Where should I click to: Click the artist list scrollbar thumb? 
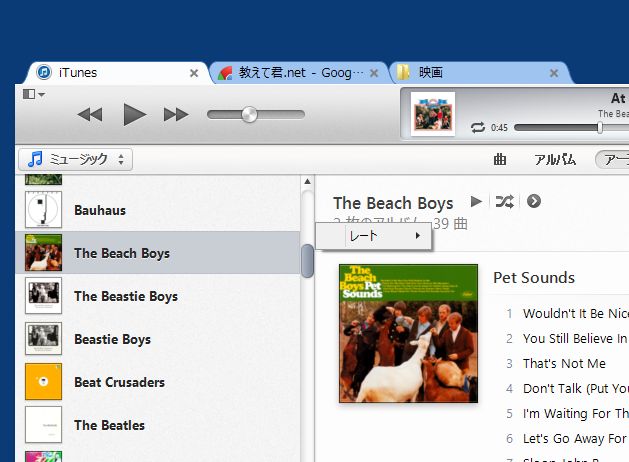[307, 261]
